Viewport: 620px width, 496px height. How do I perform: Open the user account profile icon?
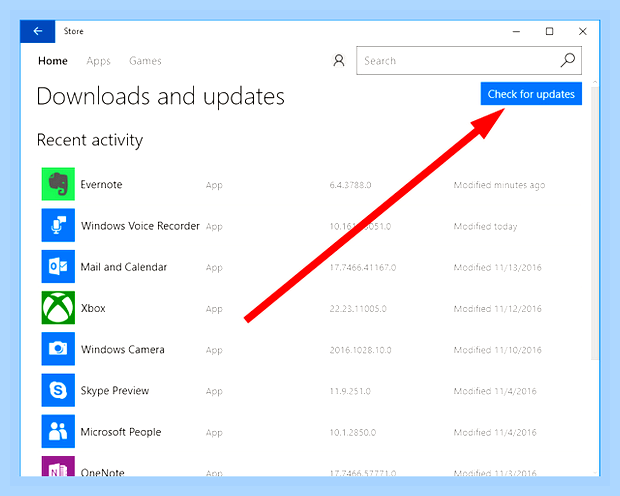click(x=339, y=61)
